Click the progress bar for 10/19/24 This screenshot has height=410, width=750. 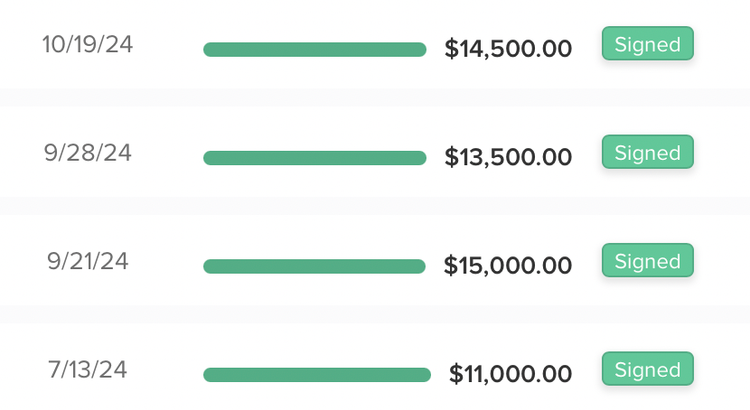click(x=315, y=50)
